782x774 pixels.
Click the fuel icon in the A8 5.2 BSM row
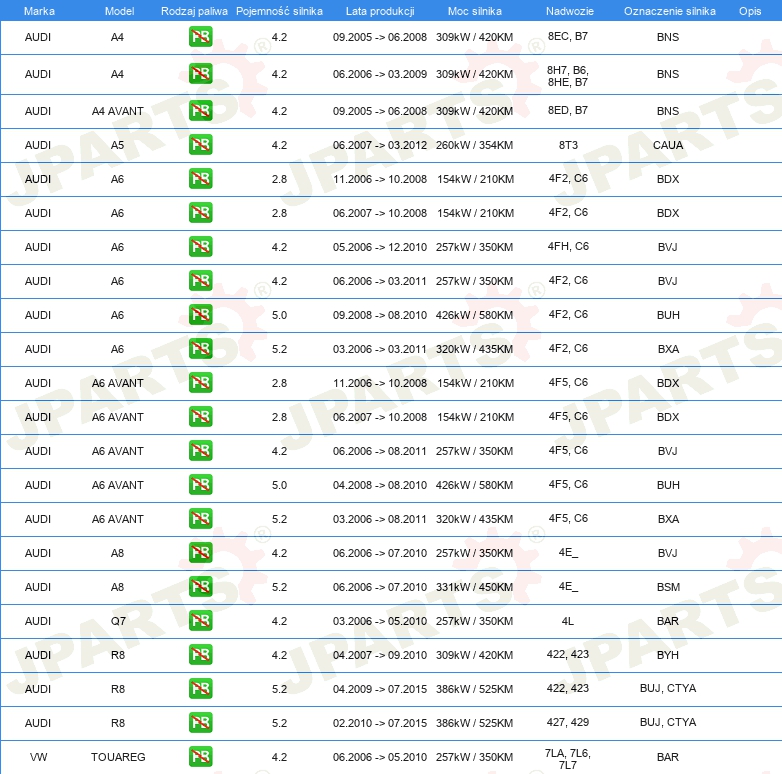(200, 586)
